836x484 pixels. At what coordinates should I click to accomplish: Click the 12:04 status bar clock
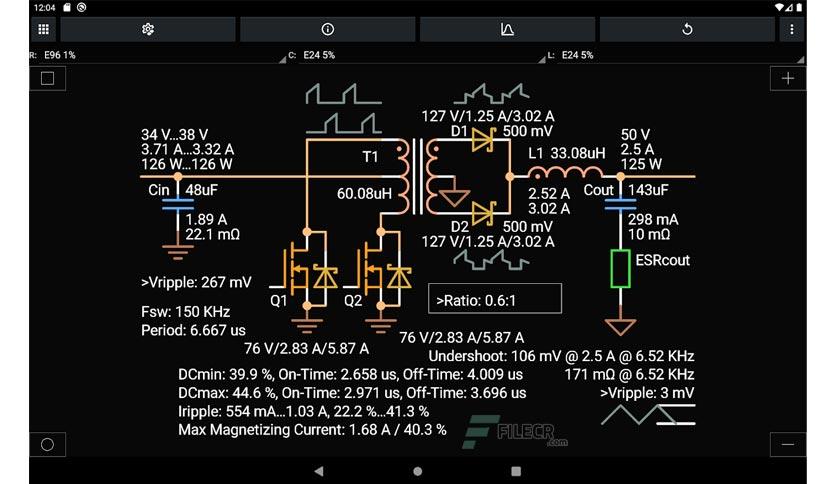[x=44, y=7]
